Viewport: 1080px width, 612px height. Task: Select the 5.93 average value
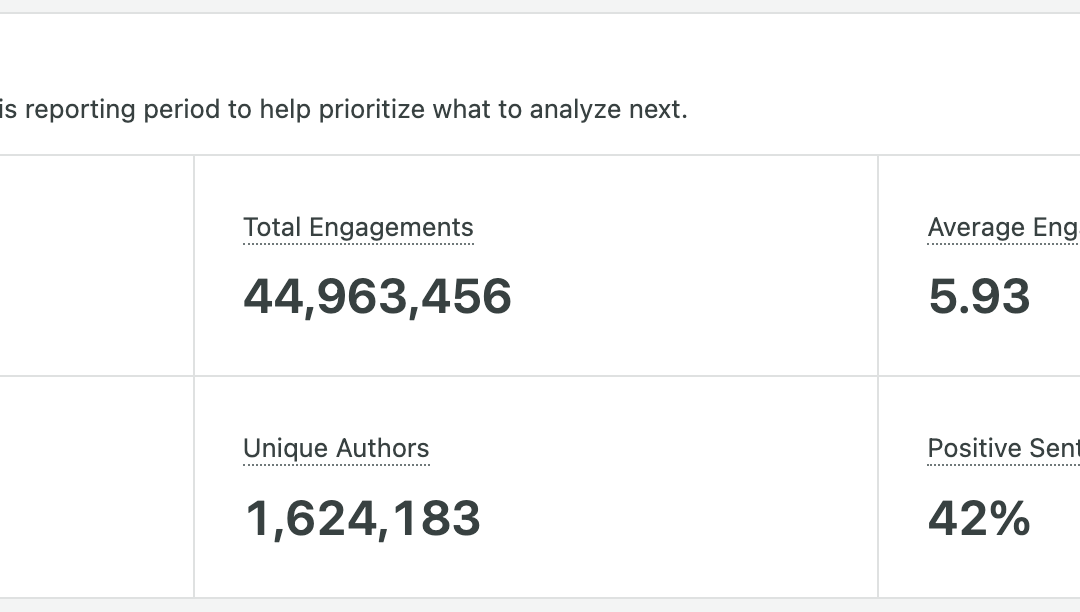point(979,297)
